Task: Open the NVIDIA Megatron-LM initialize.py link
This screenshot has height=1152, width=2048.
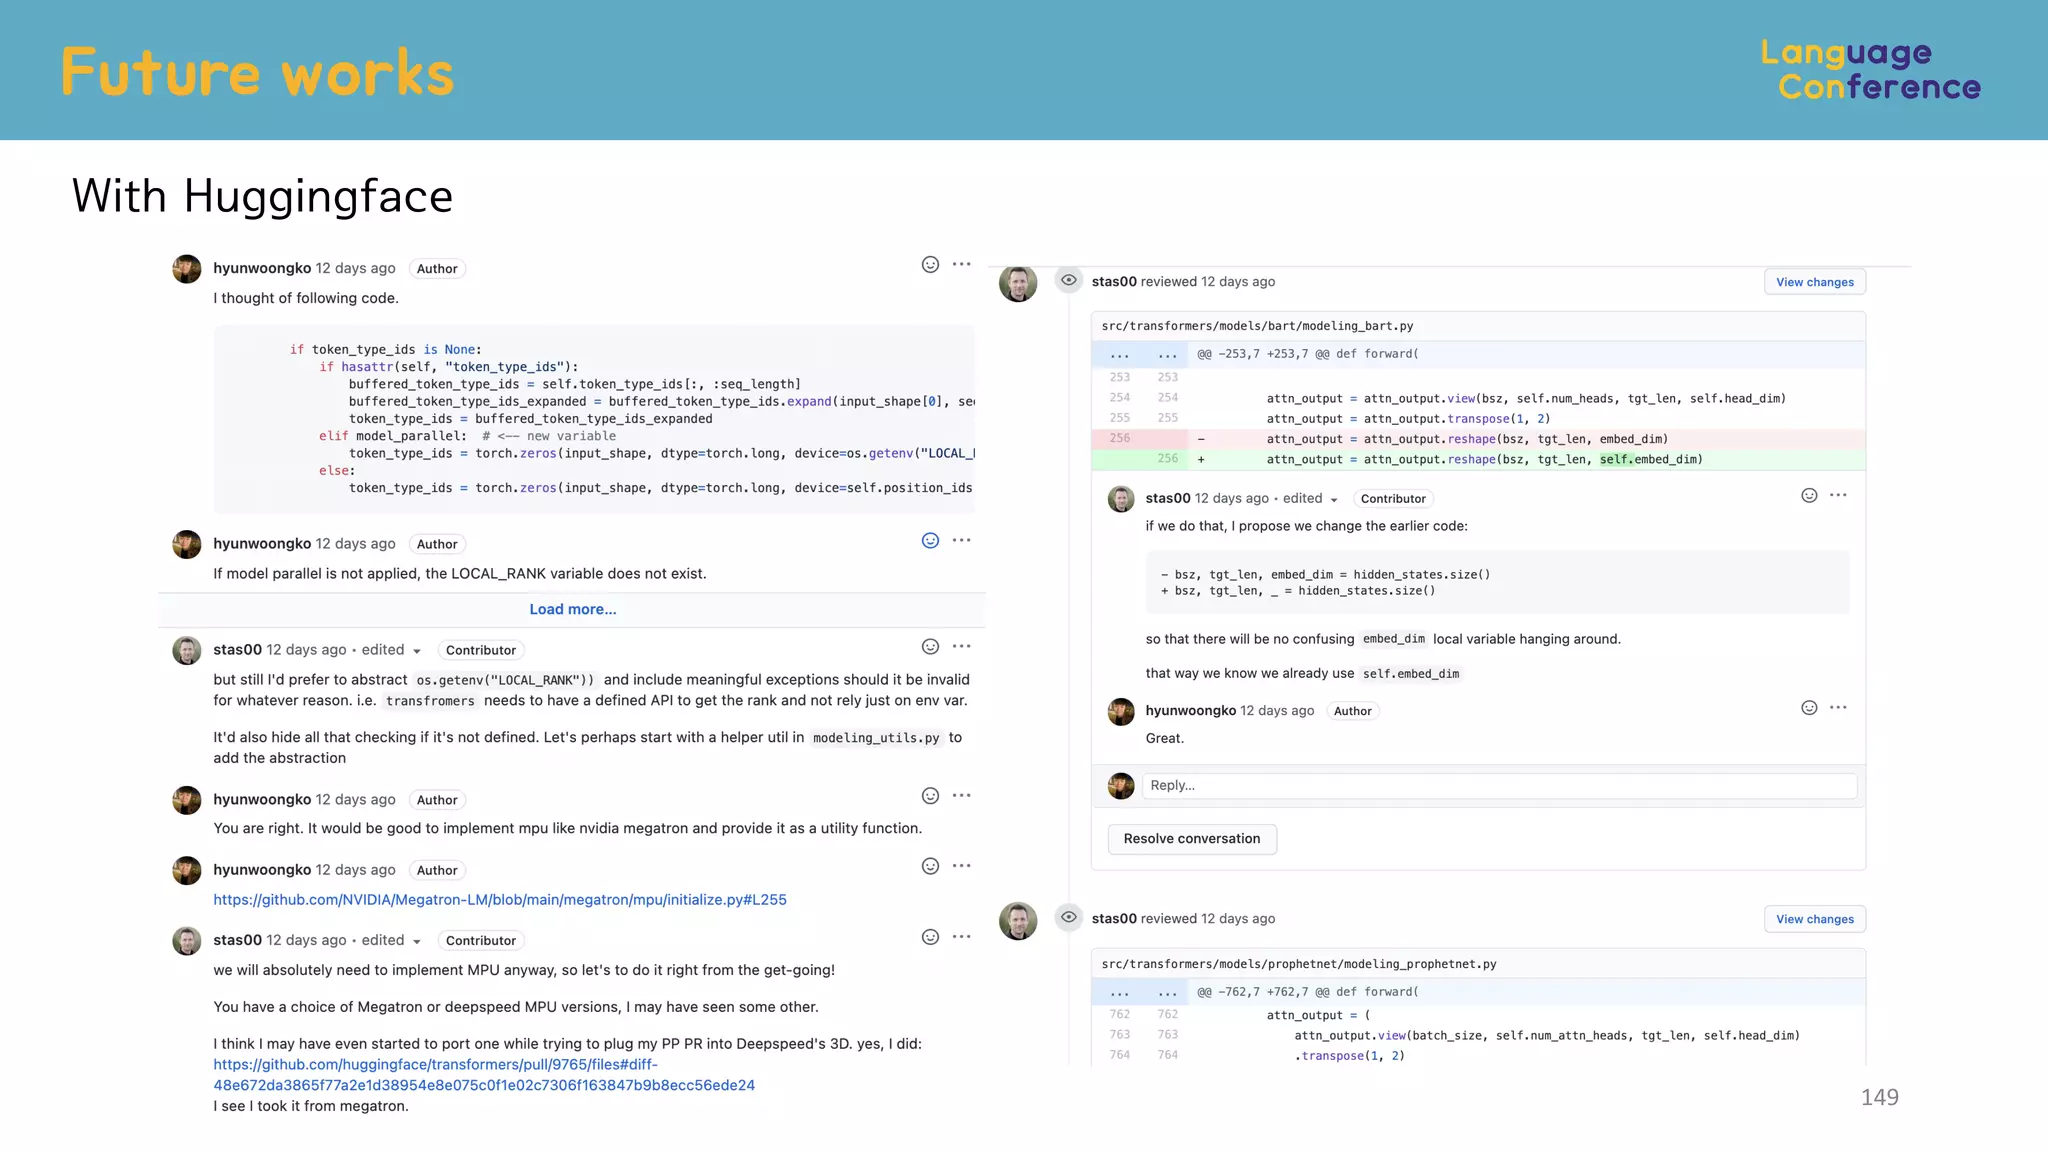Action: [x=499, y=900]
